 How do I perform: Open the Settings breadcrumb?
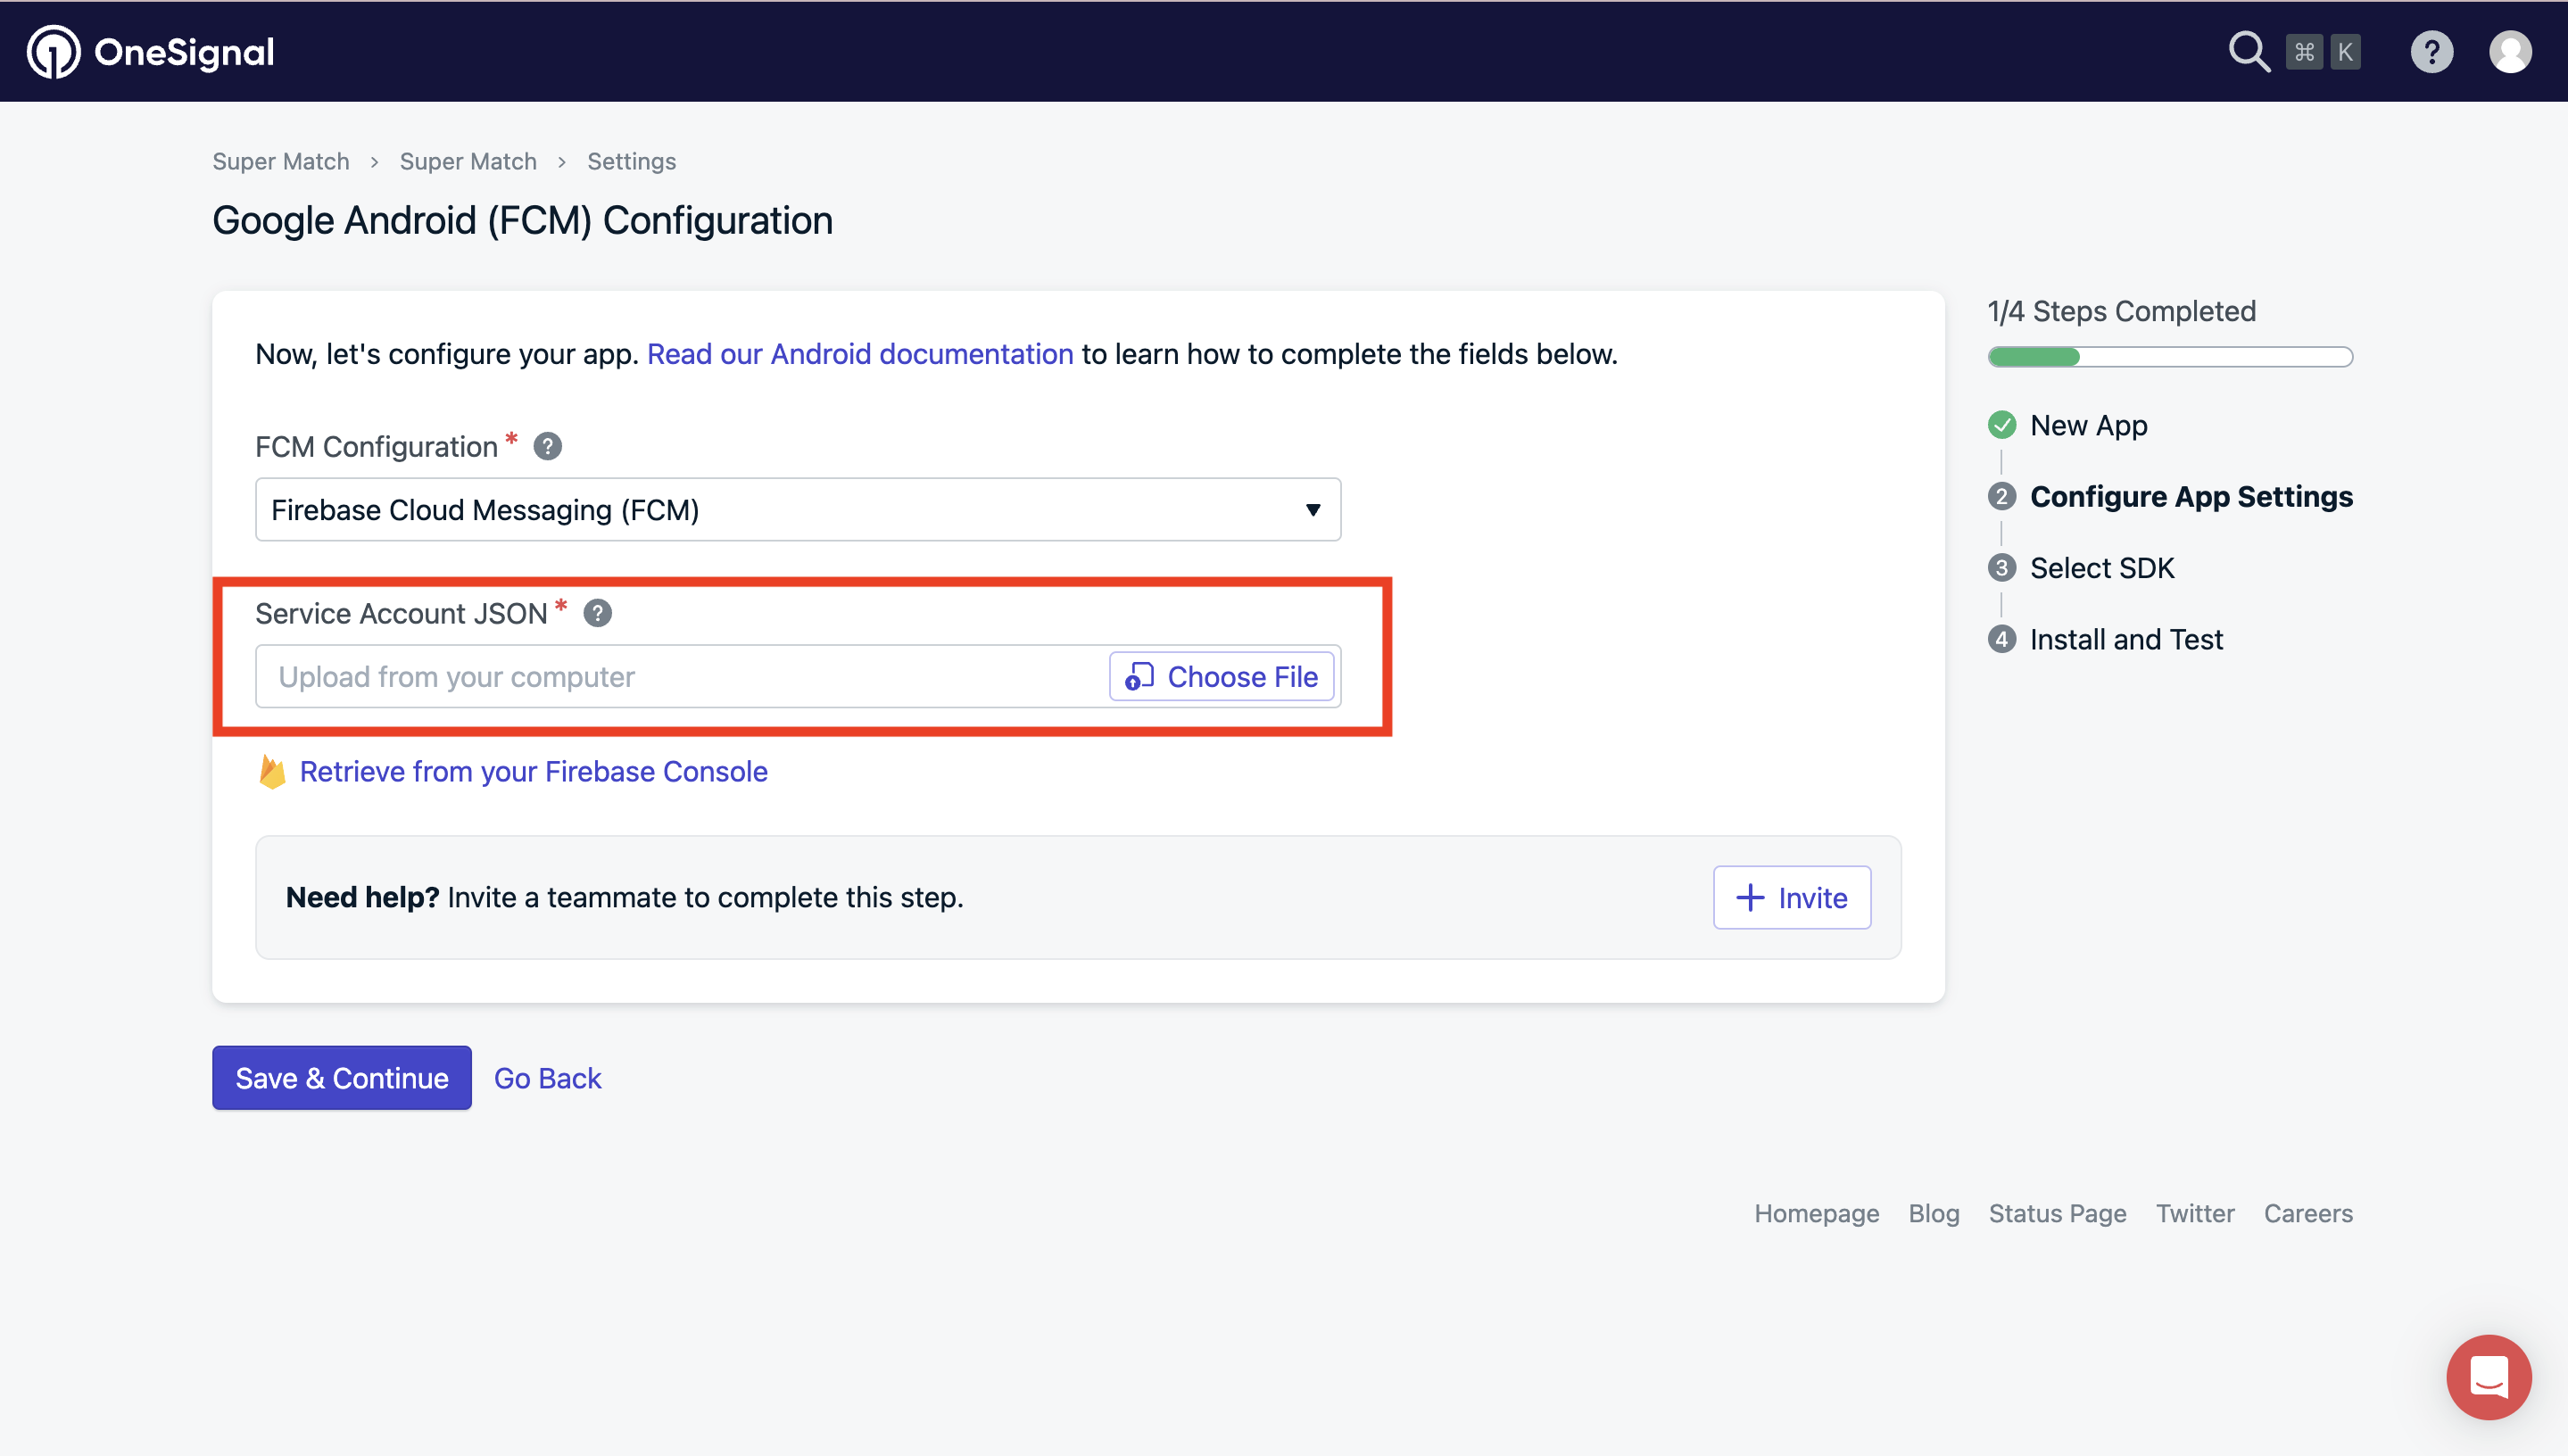click(x=631, y=161)
